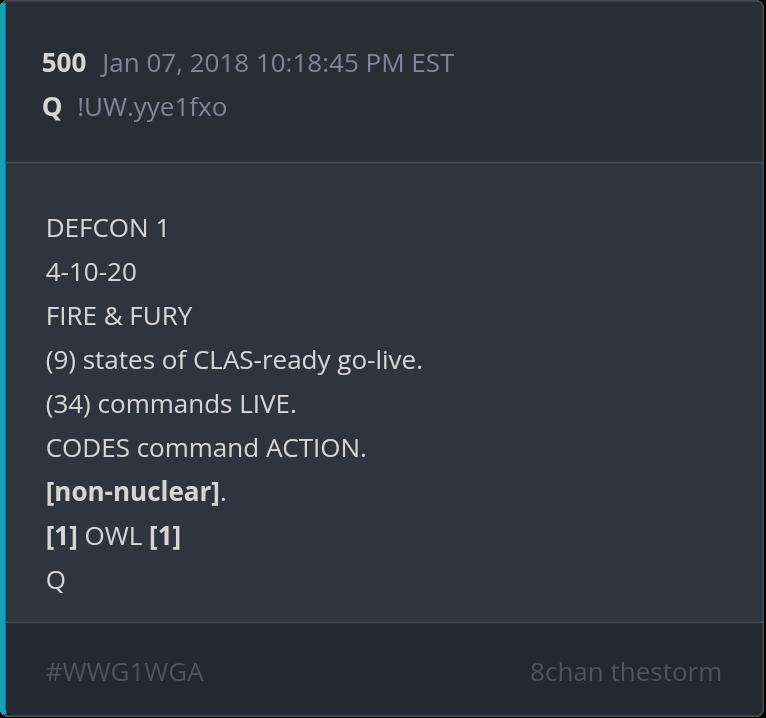
Task: Click the second bold [1] after OWL
Action: pyautogui.click(x=165, y=536)
